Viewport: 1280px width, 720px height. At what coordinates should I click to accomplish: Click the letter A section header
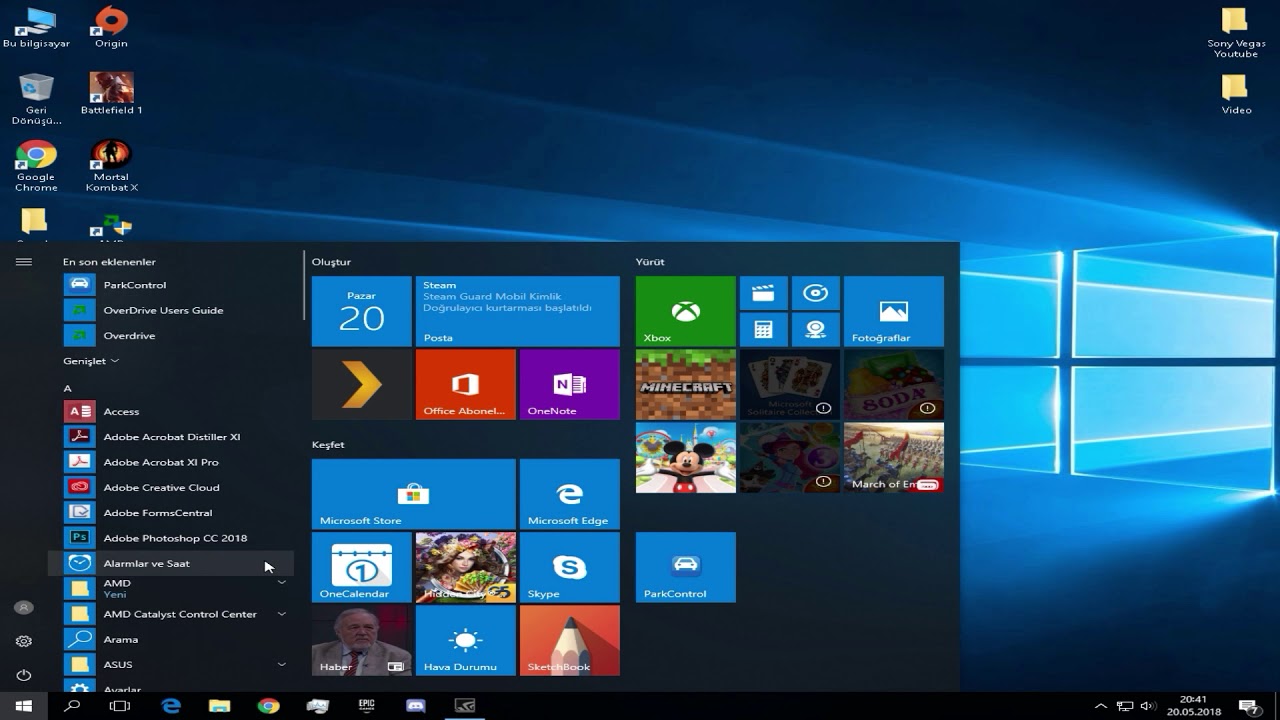(x=67, y=388)
